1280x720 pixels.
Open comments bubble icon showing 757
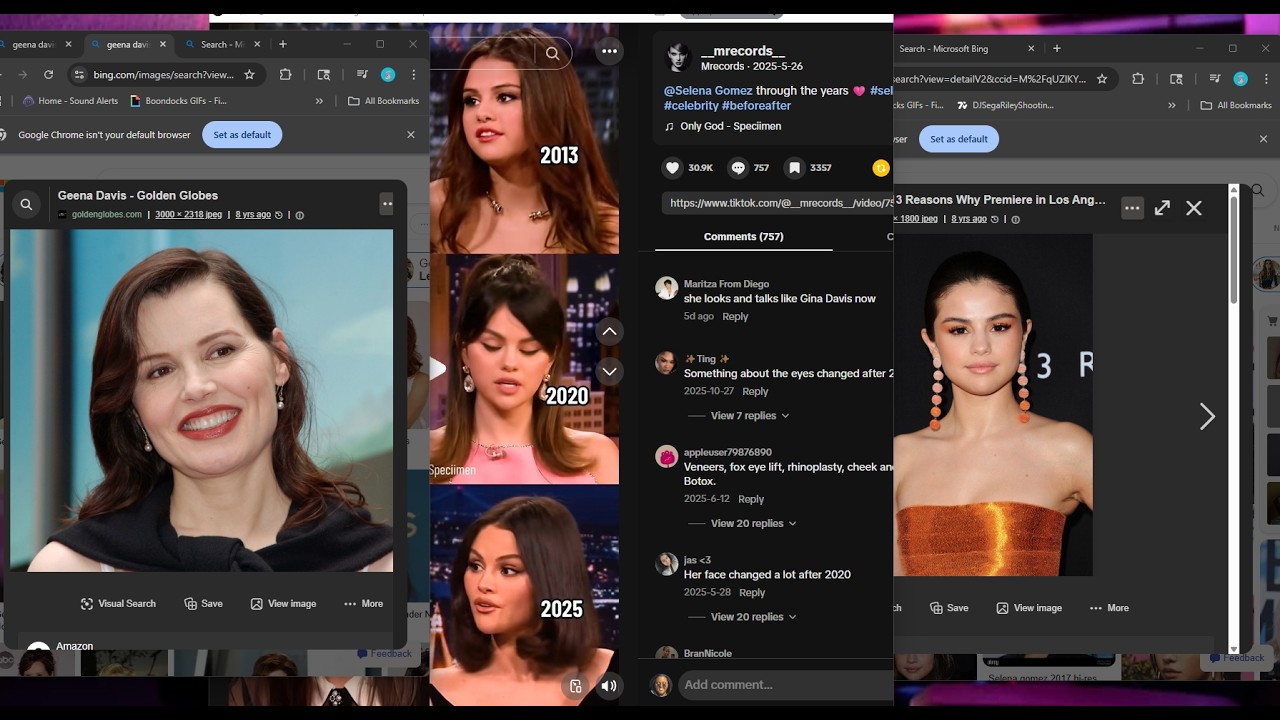[738, 168]
